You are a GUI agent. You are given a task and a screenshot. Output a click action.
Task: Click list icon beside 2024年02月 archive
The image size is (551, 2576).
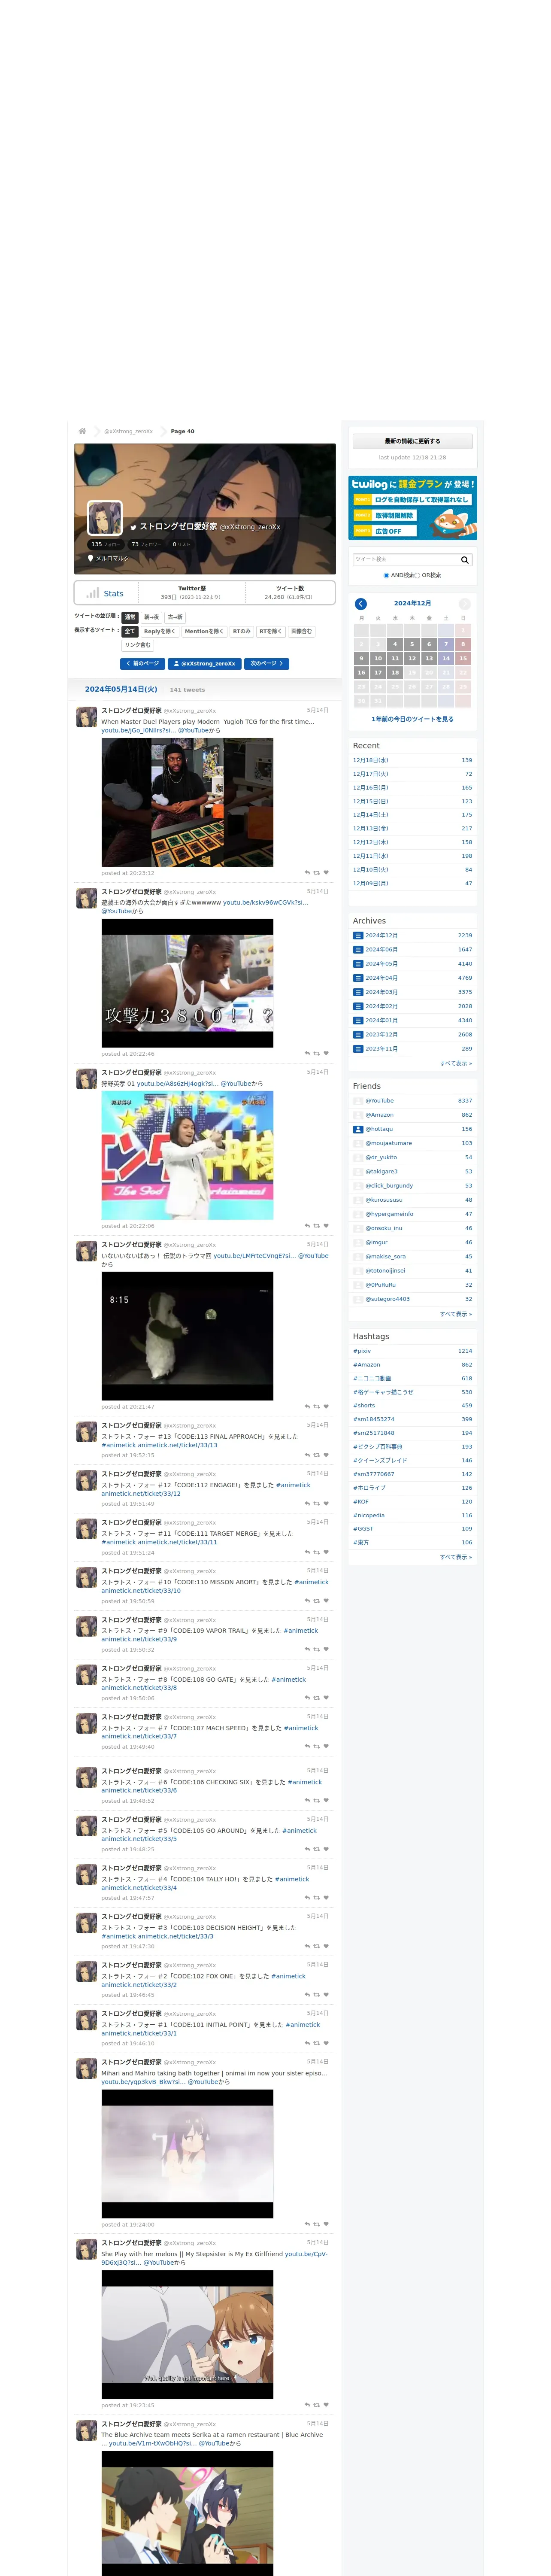tap(358, 1006)
